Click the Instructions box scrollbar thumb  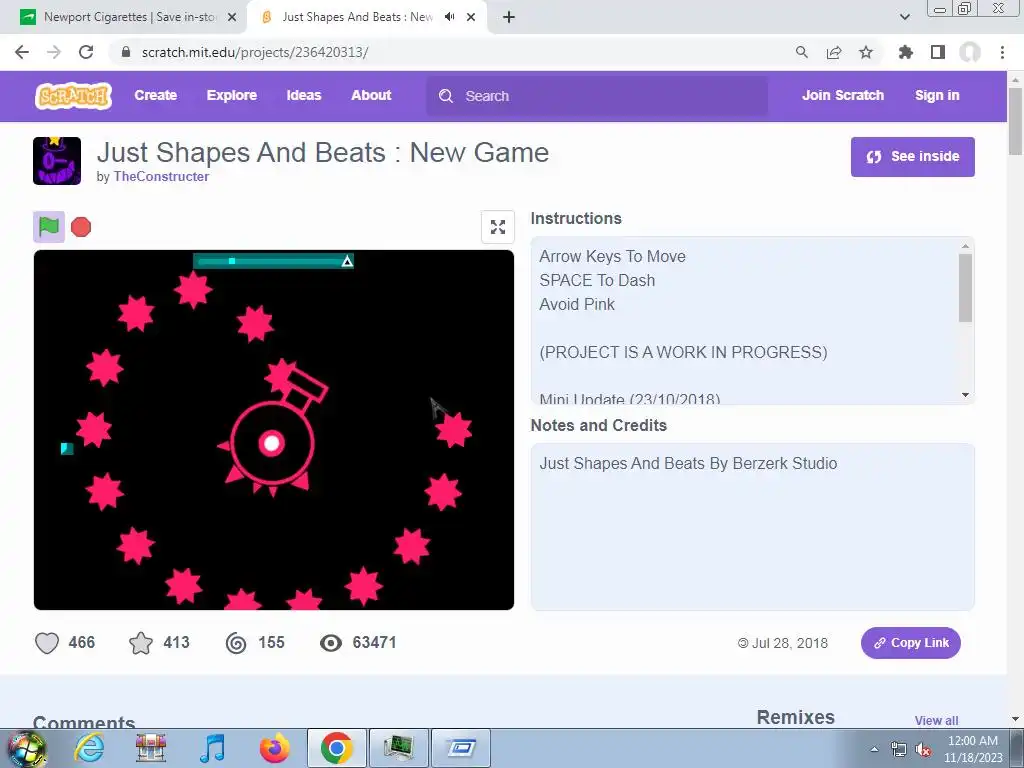(x=965, y=288)
